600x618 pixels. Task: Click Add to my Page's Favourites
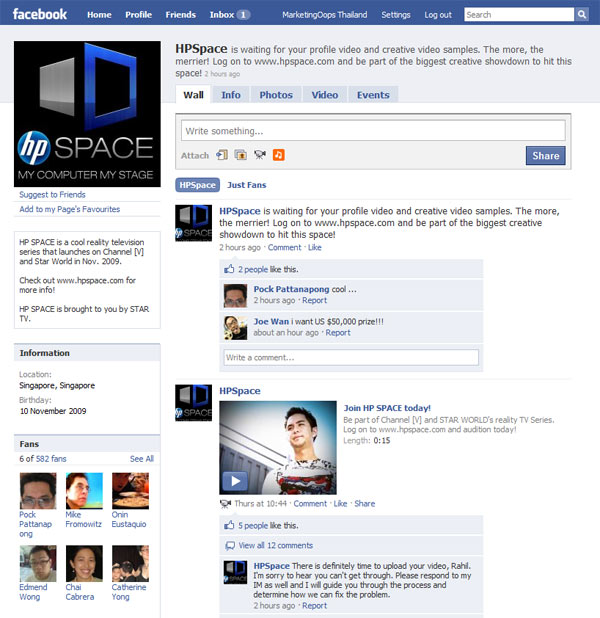(x=70, y=209)
